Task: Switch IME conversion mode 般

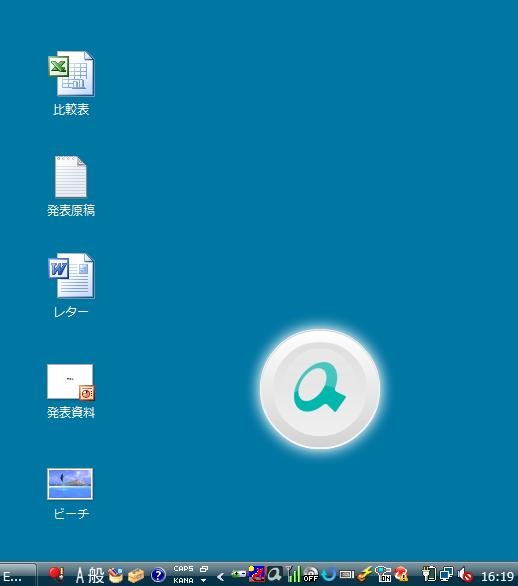Action: pos(96,575)
